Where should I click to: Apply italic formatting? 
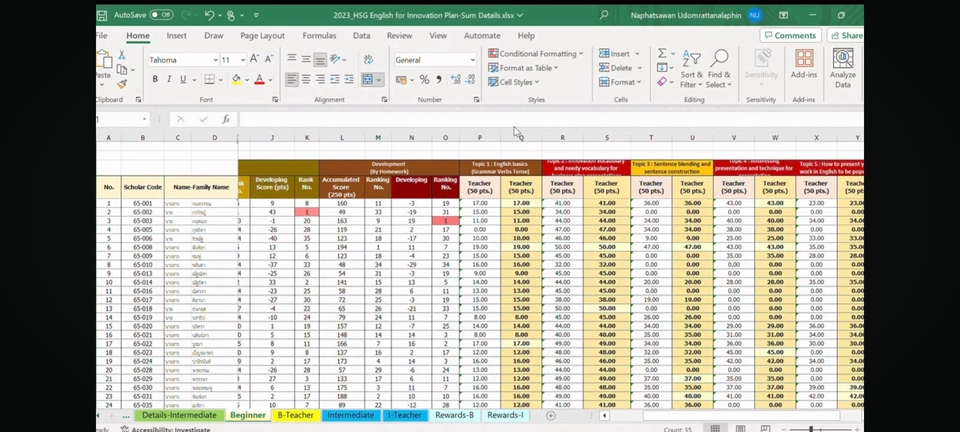tap(168, 80)
